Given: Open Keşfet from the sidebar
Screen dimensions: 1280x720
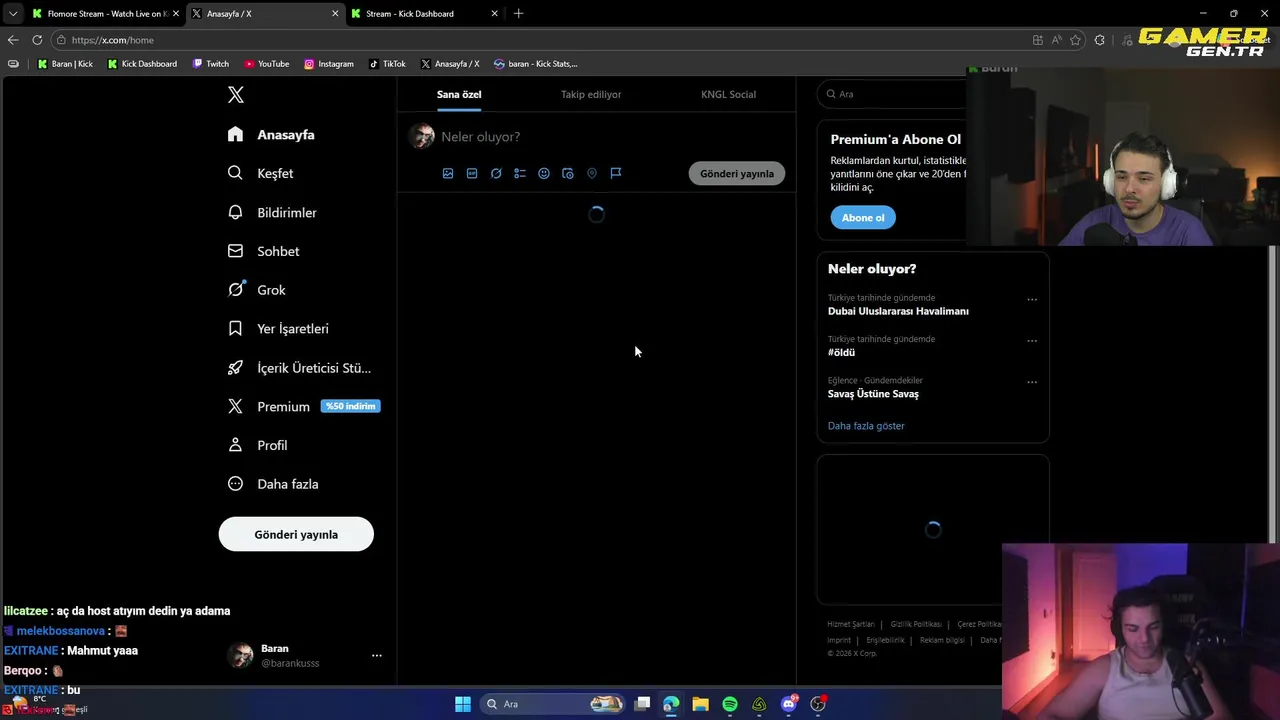Looking at the screenshot, I should [260, 173].
